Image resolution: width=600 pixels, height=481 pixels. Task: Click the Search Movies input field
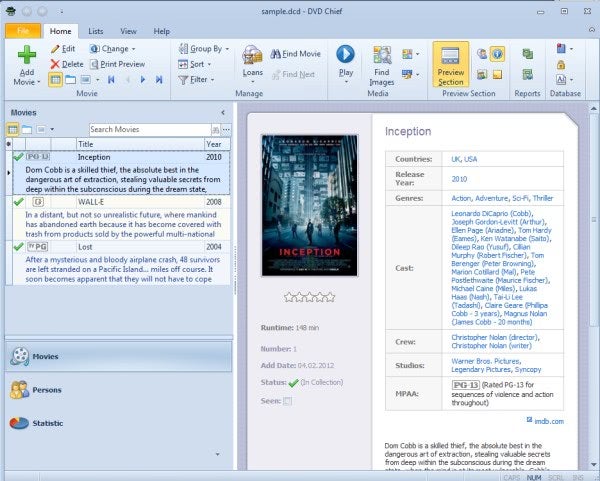(148, 130)
